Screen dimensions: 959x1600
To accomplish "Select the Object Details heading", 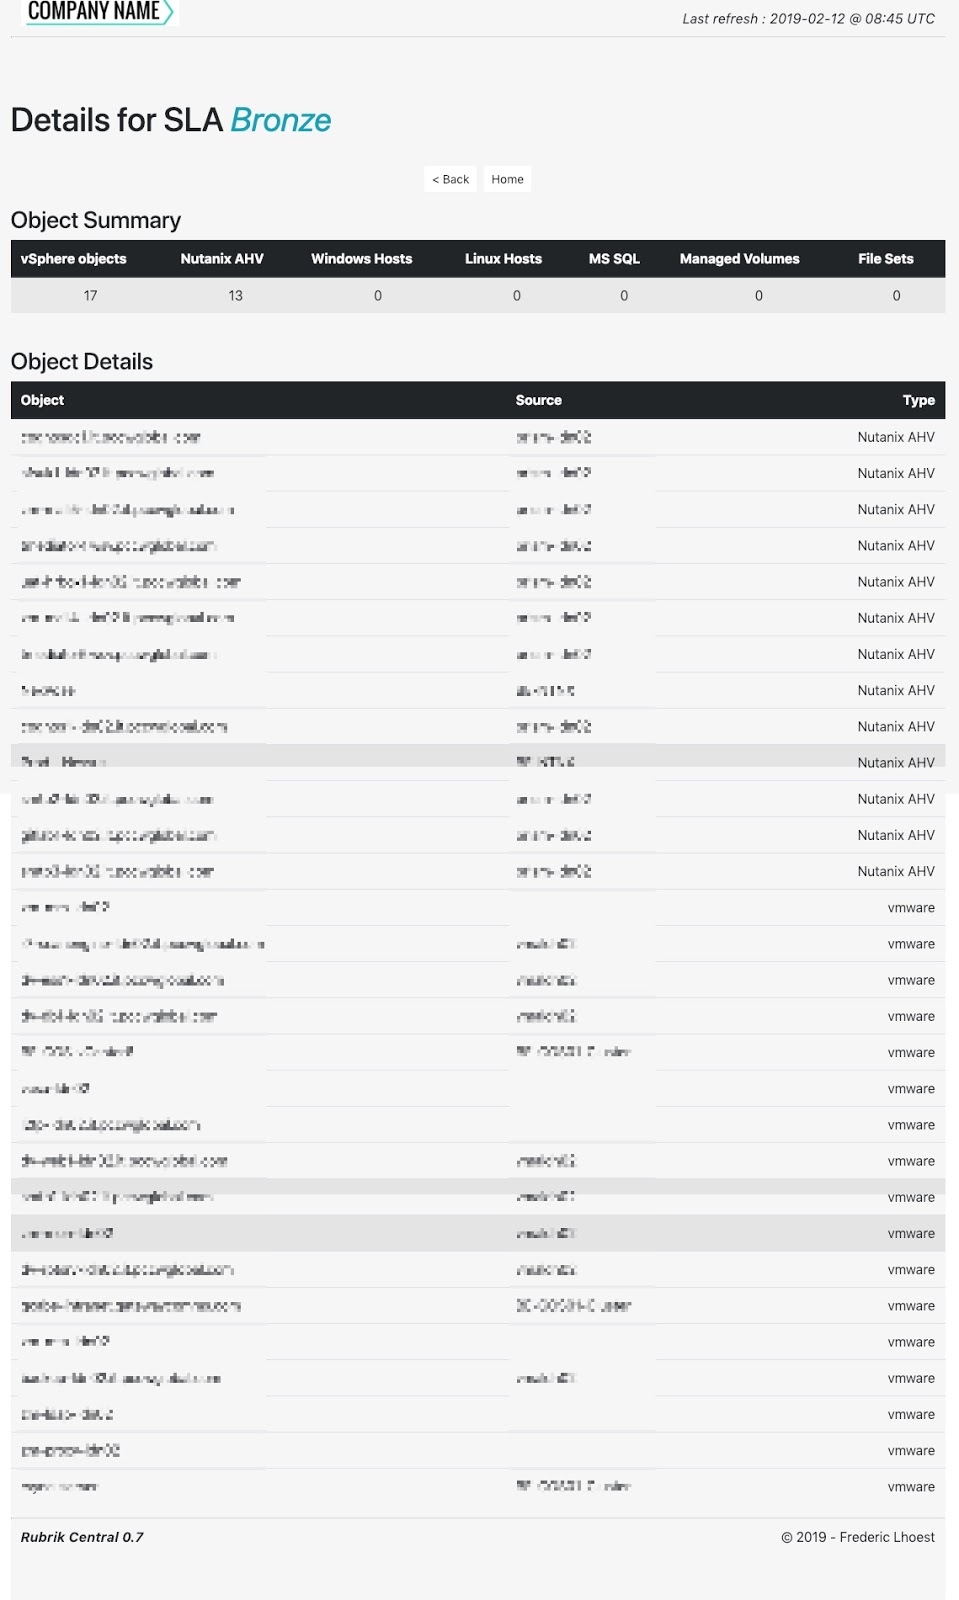I will click(x=82, y=362).
